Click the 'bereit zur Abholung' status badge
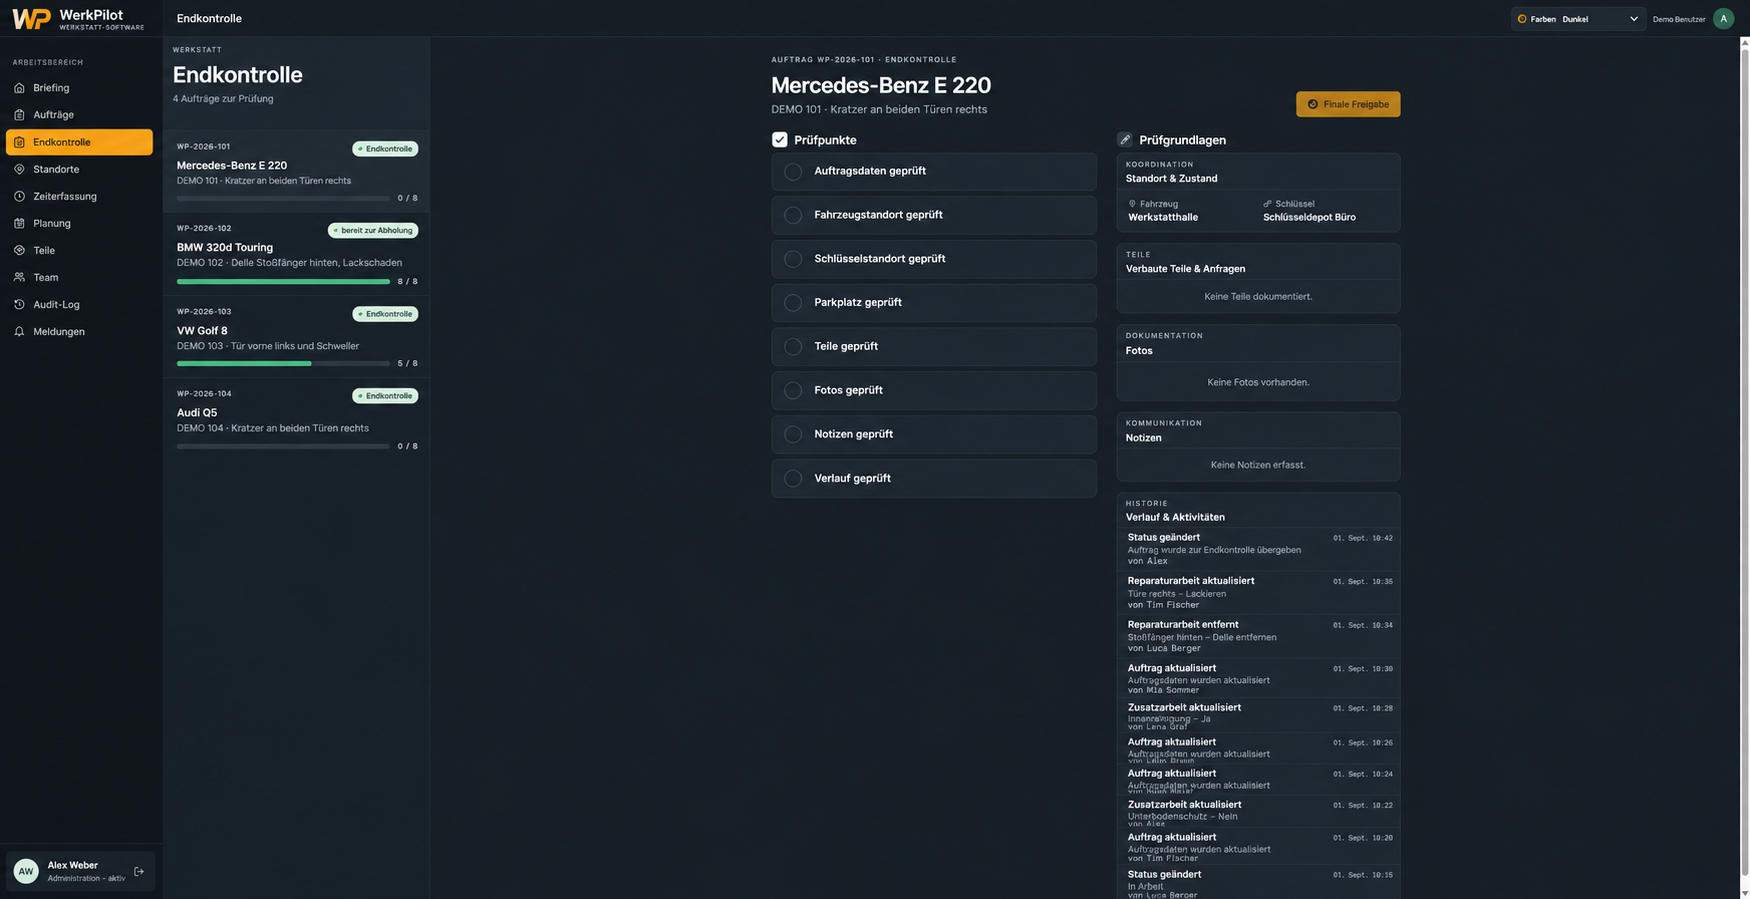 pos(373,230)
